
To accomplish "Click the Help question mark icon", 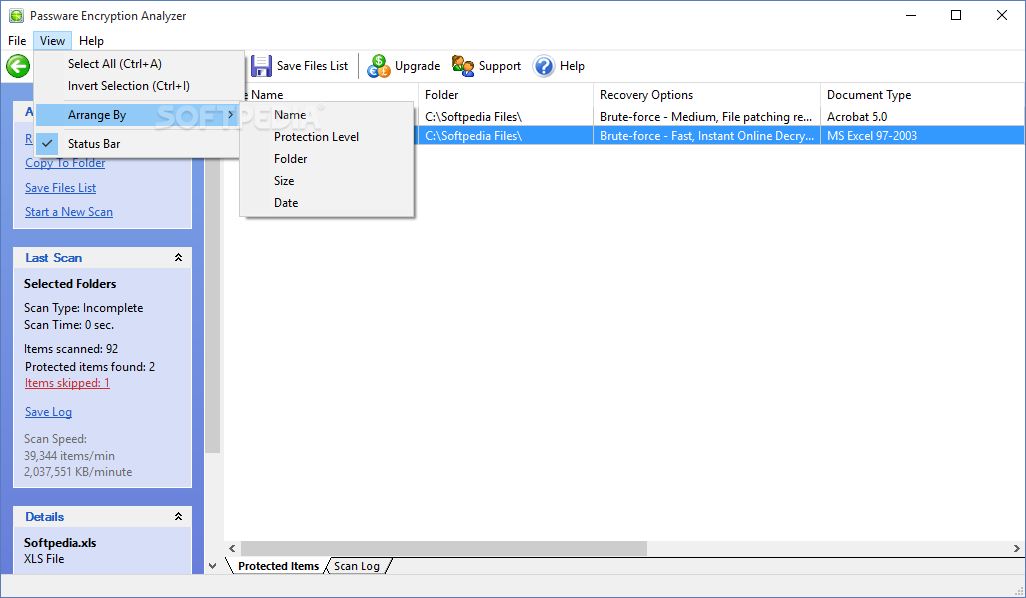I will click(543, 66).
